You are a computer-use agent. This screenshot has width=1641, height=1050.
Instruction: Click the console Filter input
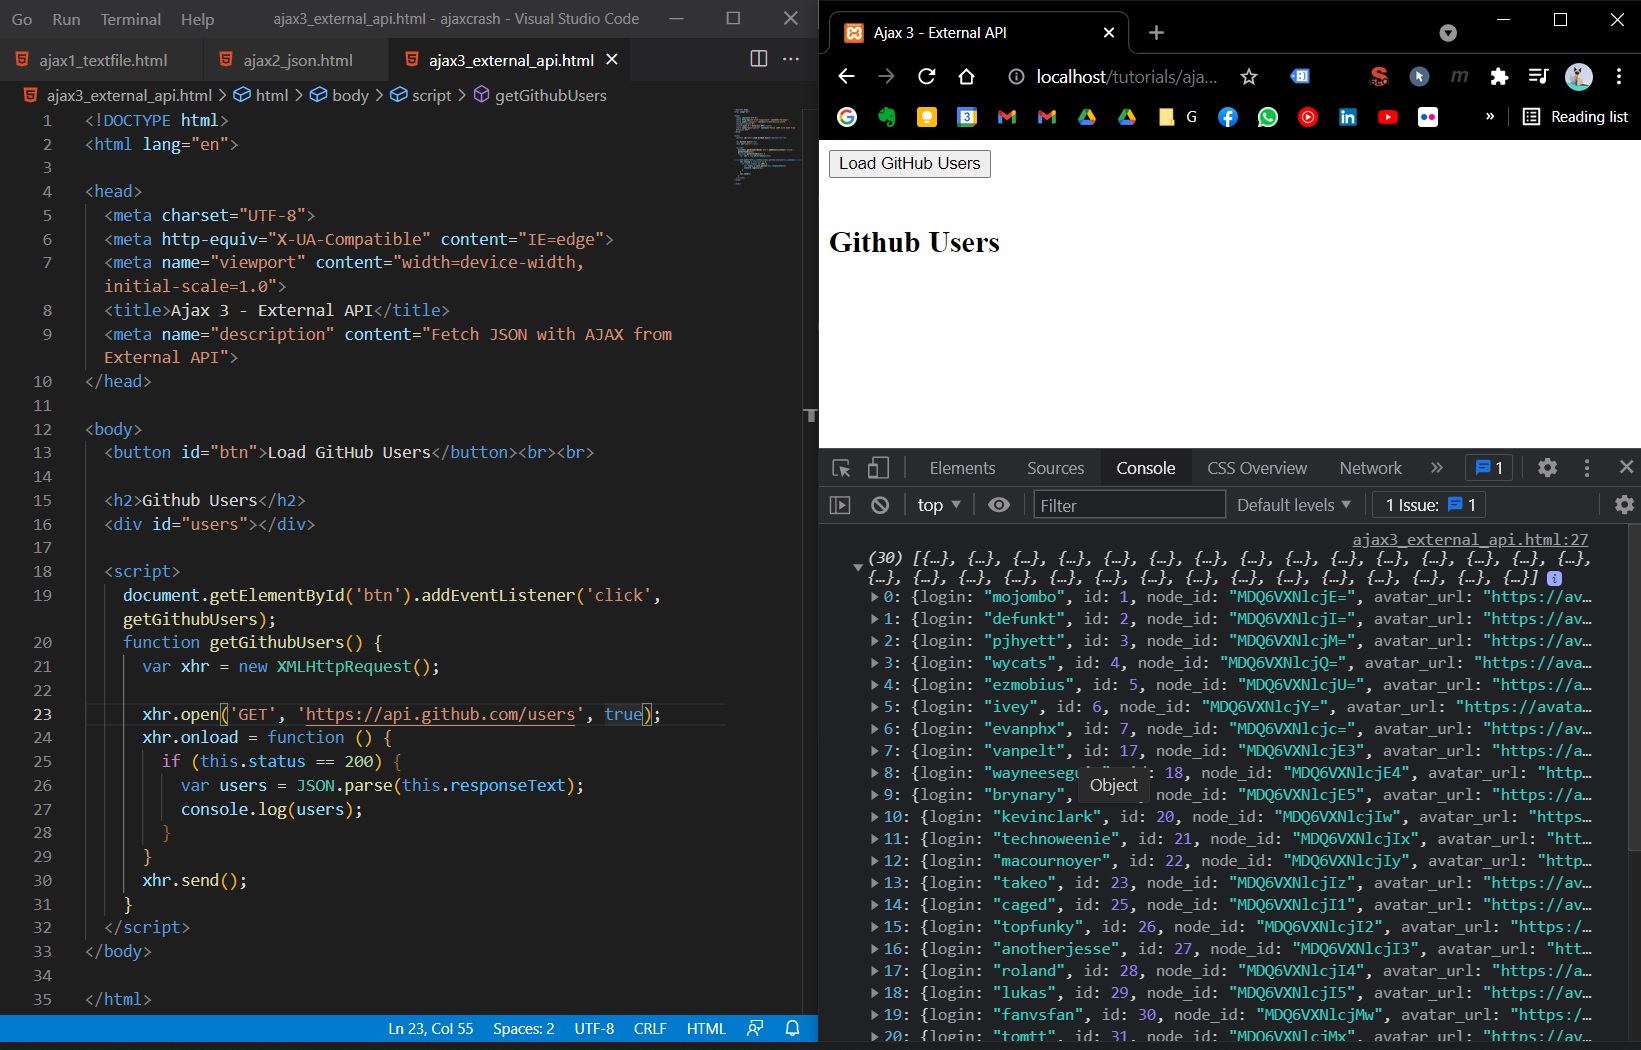point(1129,505)
